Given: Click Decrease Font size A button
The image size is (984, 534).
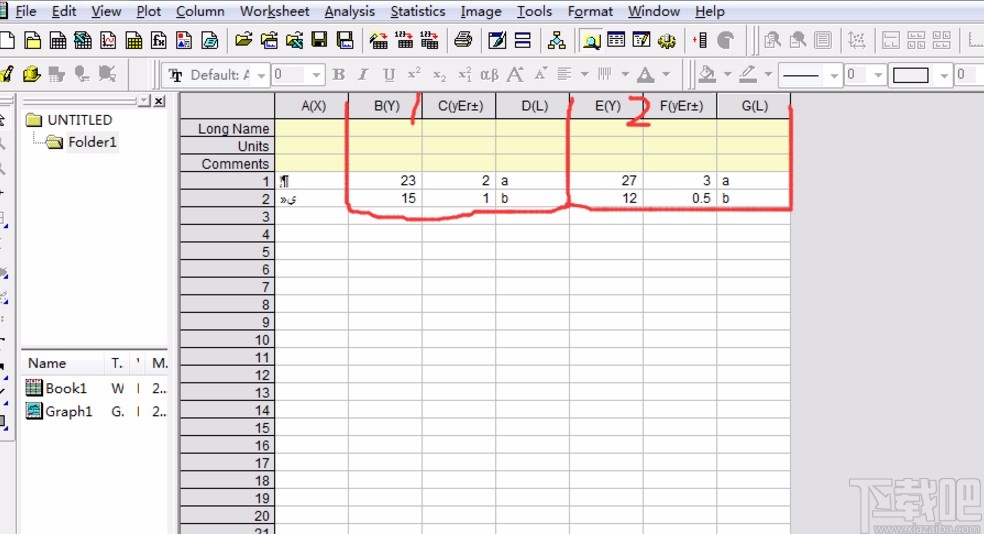Looking at the screenshot, I should coord(540,75).
